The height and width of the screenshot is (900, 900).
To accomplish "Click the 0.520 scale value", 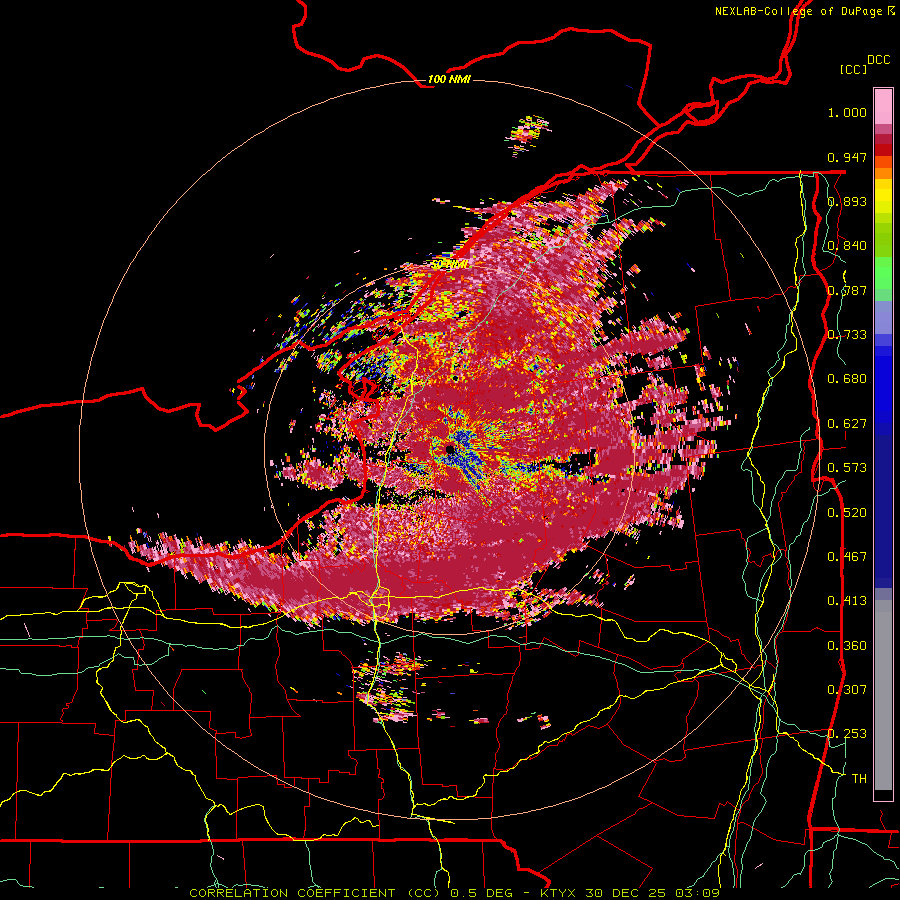I will pyautogui.click(x=847, y=513).
